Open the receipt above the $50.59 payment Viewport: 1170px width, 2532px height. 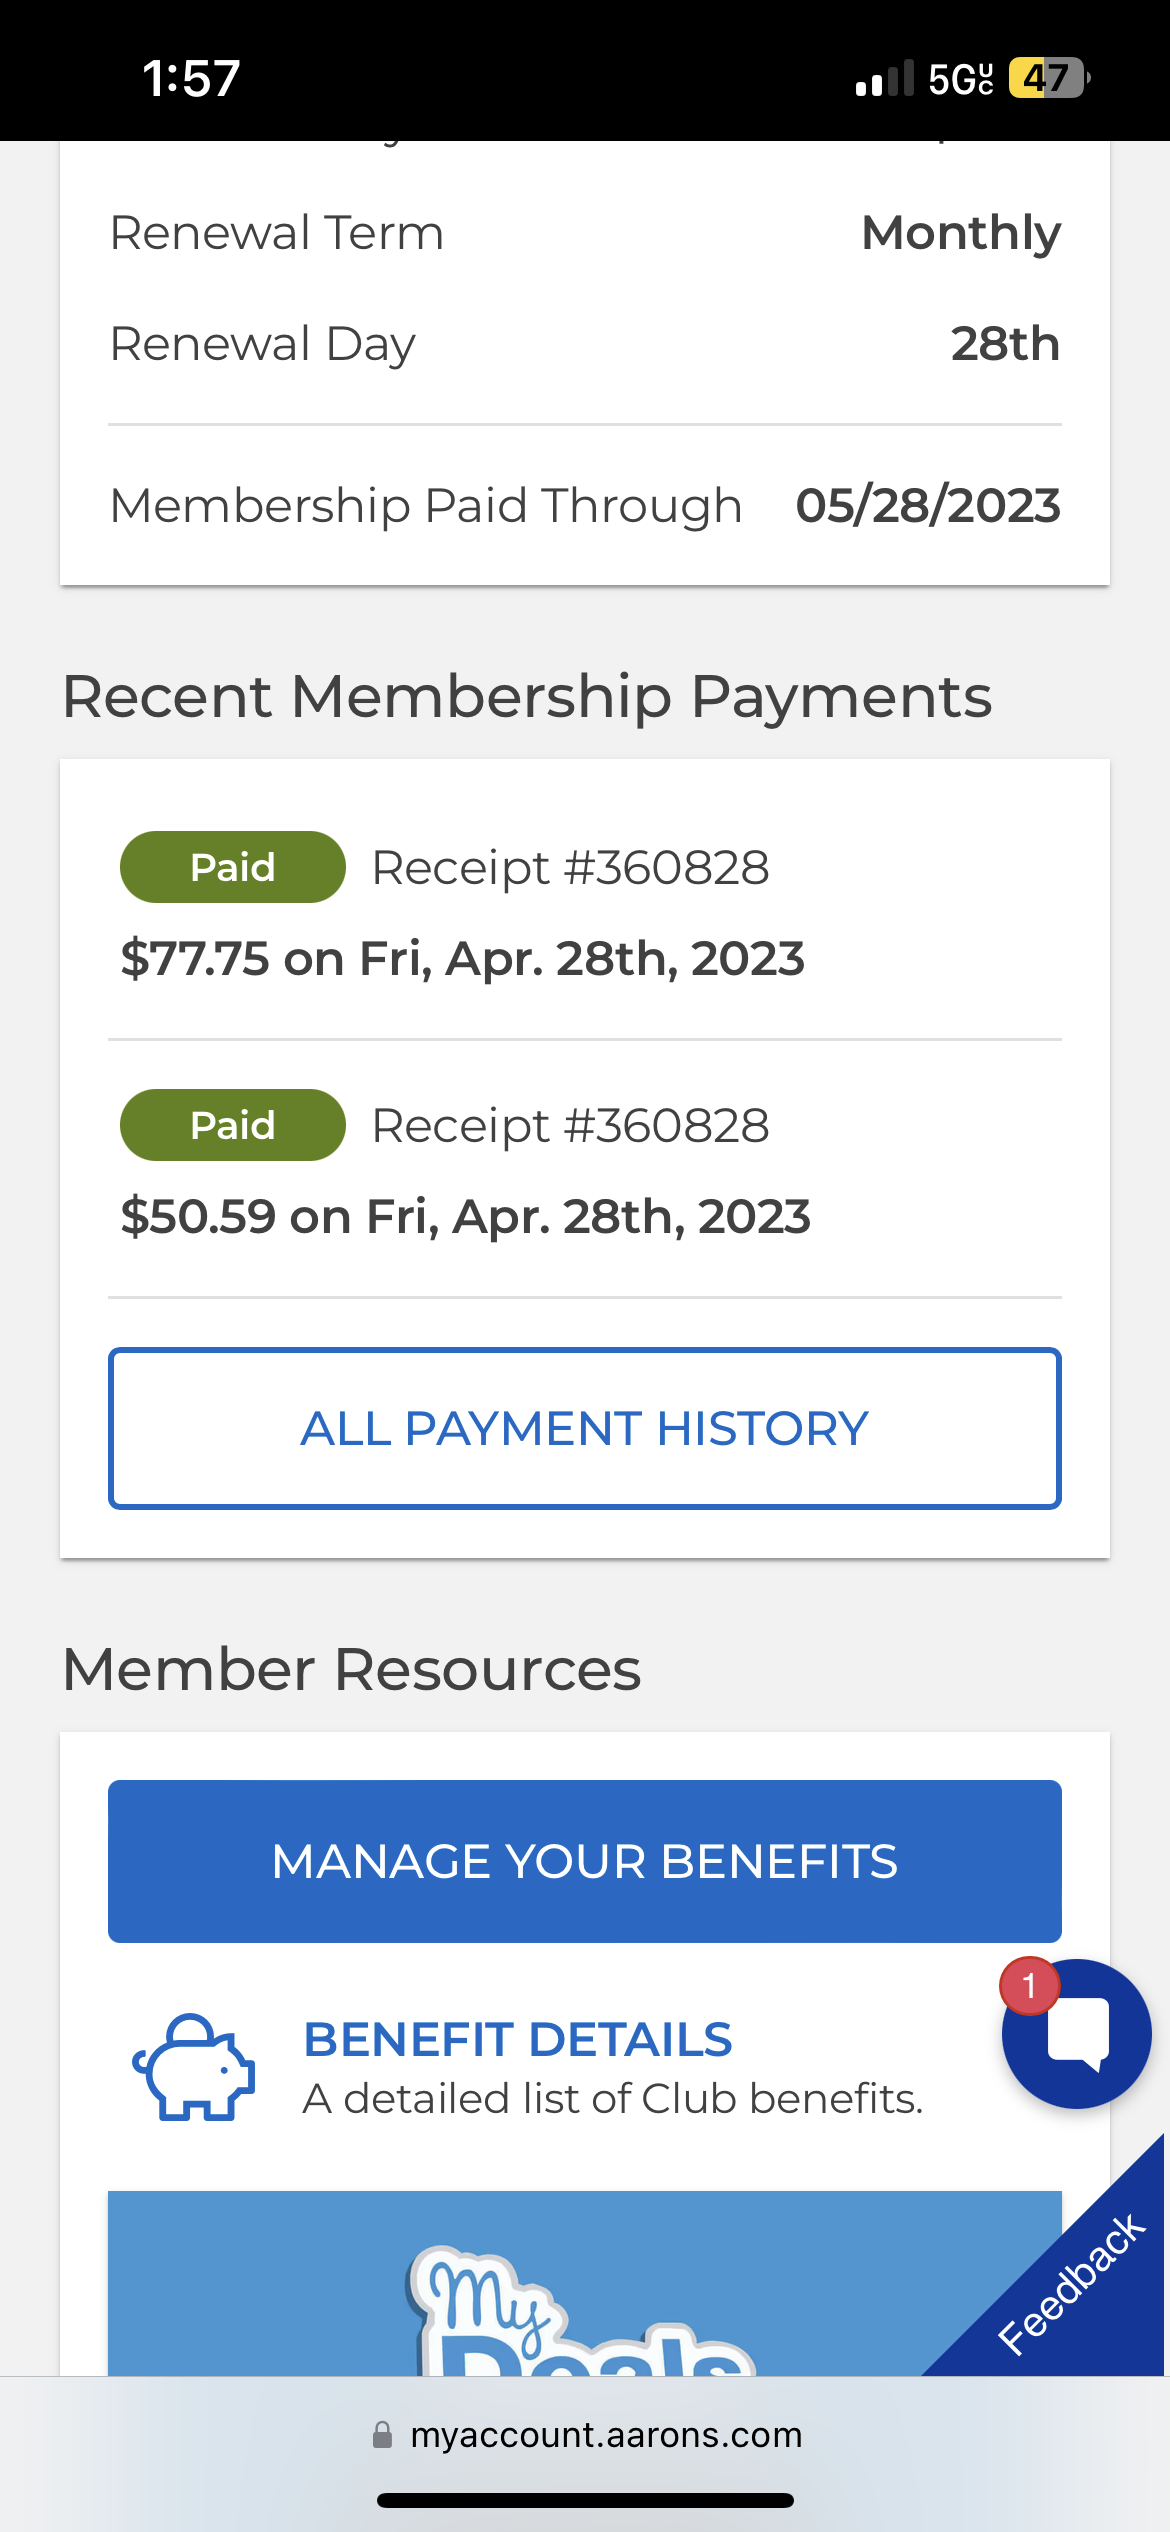pyautogui.click(x=570, y=1125)
